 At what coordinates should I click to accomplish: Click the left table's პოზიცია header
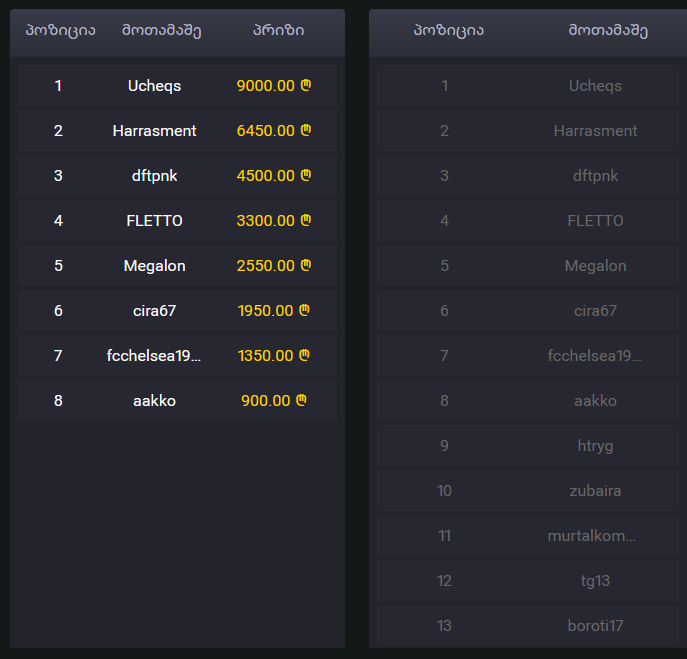click(60, 31)
